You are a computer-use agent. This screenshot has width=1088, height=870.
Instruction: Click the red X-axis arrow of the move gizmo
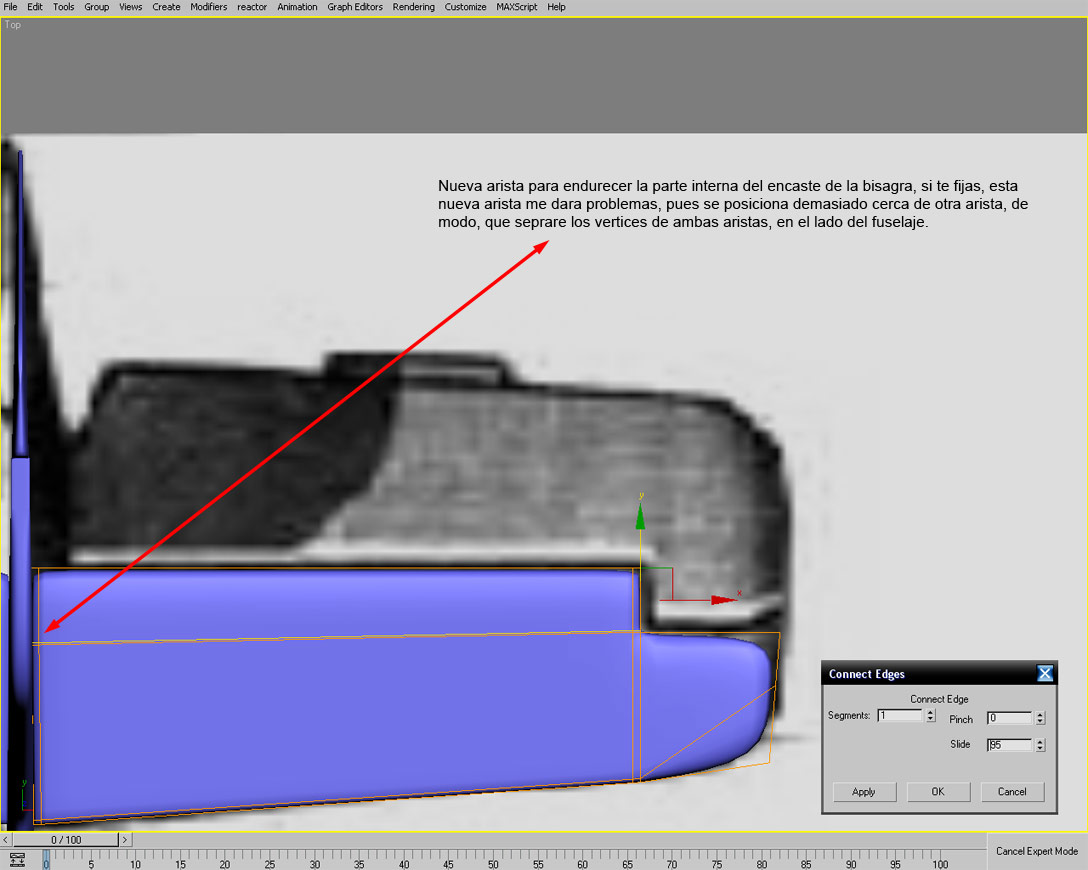[723, 599]
